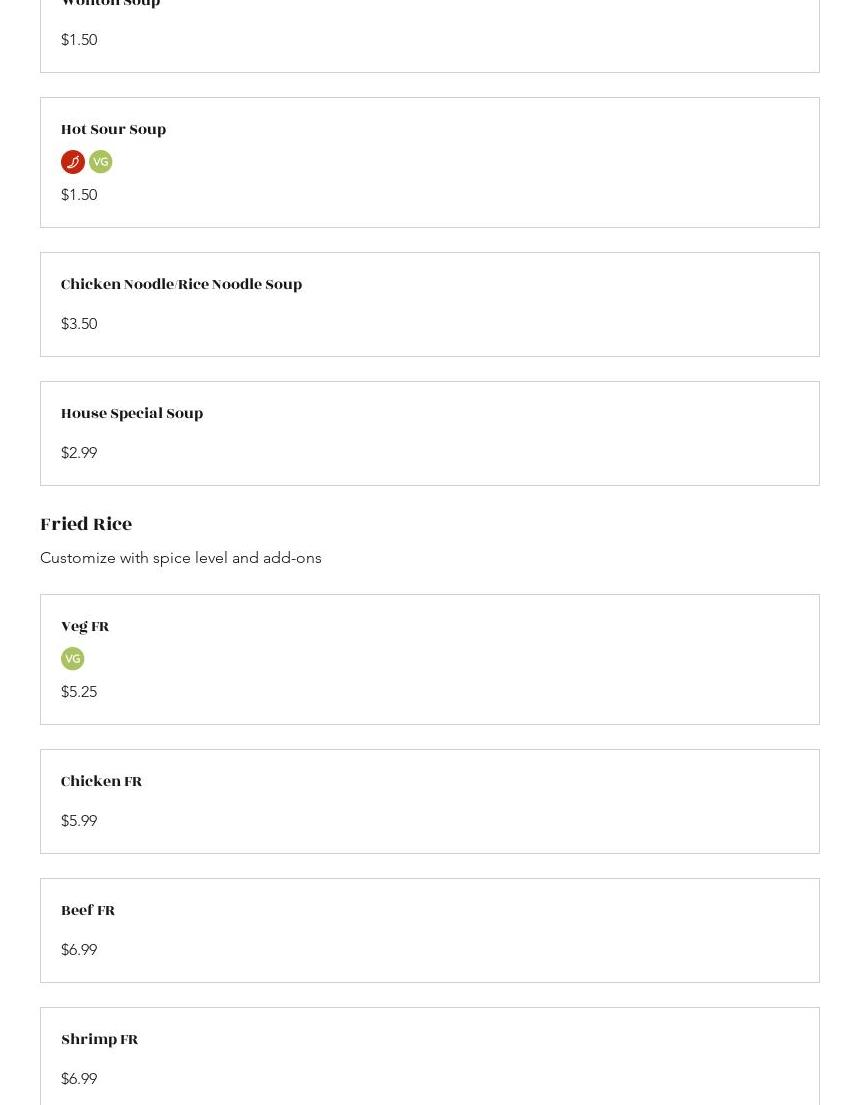Click the $6.99 price of Shrimp FR
Viewport: 845px width, 1105px height.
(x=79, y=1079)
